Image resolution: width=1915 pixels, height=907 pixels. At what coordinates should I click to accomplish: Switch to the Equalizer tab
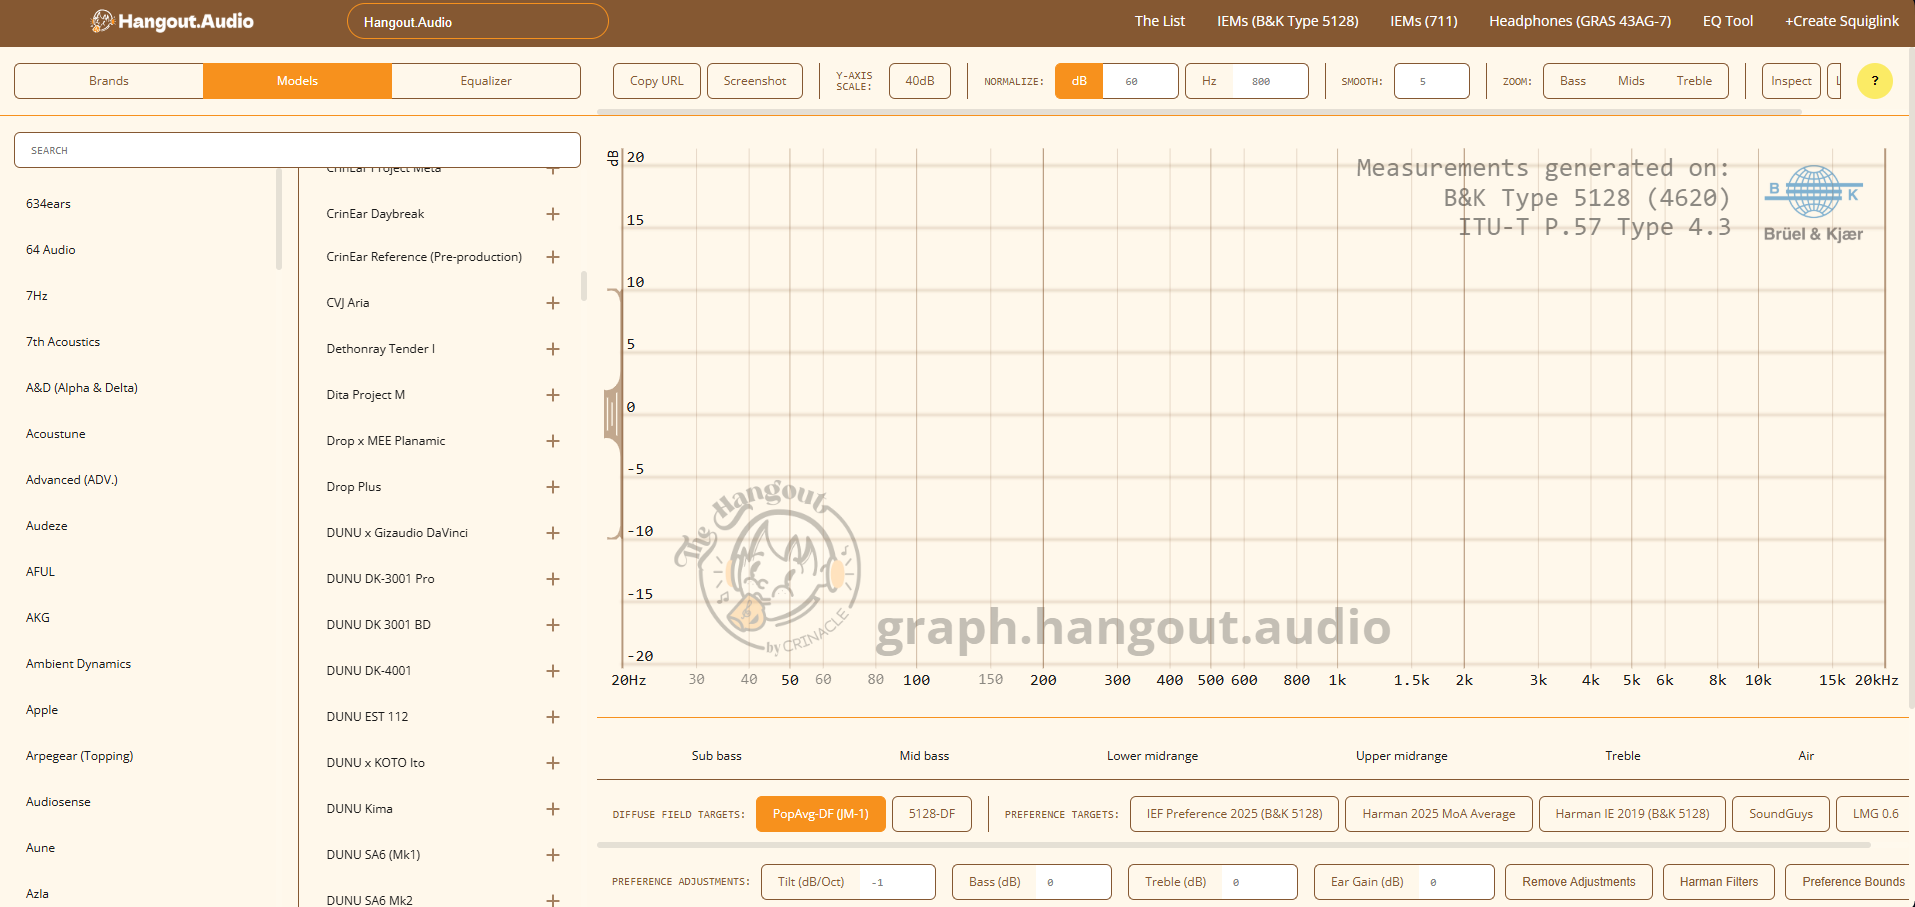(x=486, y=81)
